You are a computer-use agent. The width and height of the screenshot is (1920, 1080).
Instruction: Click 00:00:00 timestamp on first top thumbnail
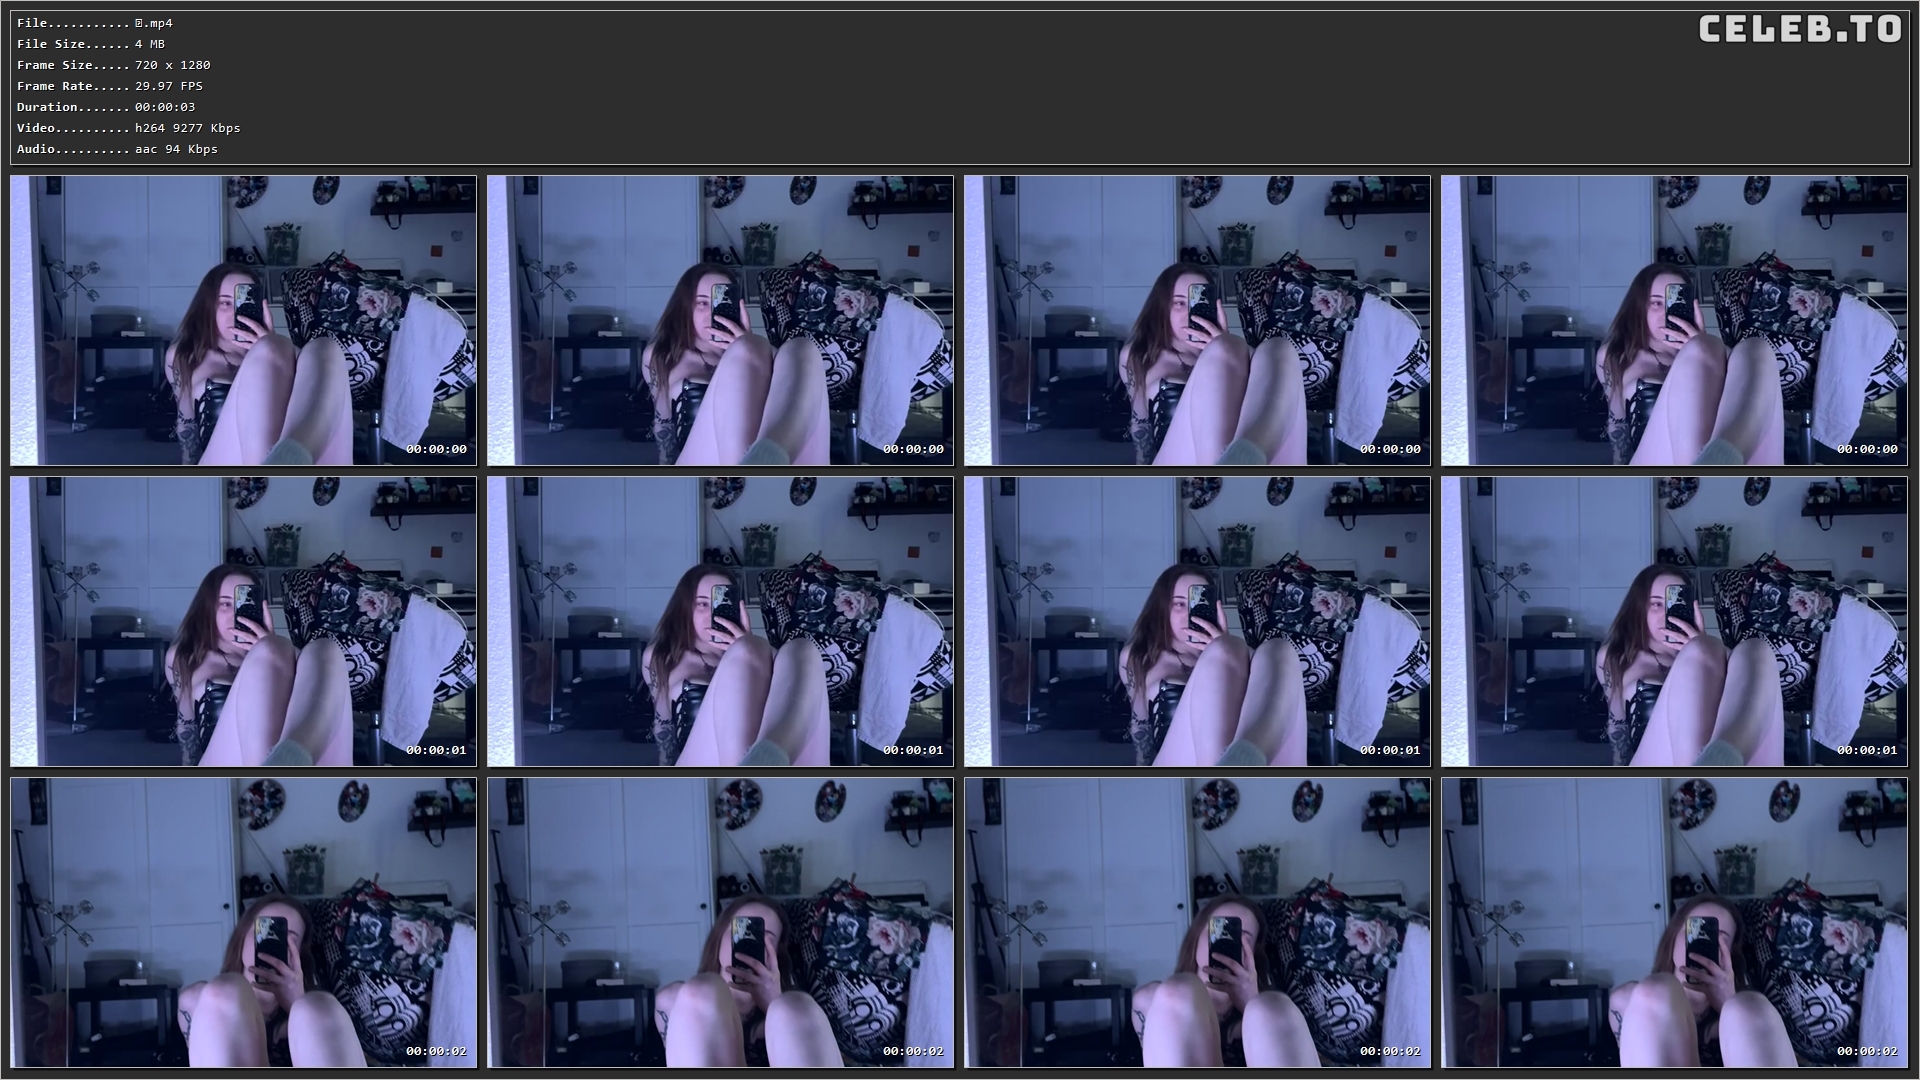click(436, 449)
